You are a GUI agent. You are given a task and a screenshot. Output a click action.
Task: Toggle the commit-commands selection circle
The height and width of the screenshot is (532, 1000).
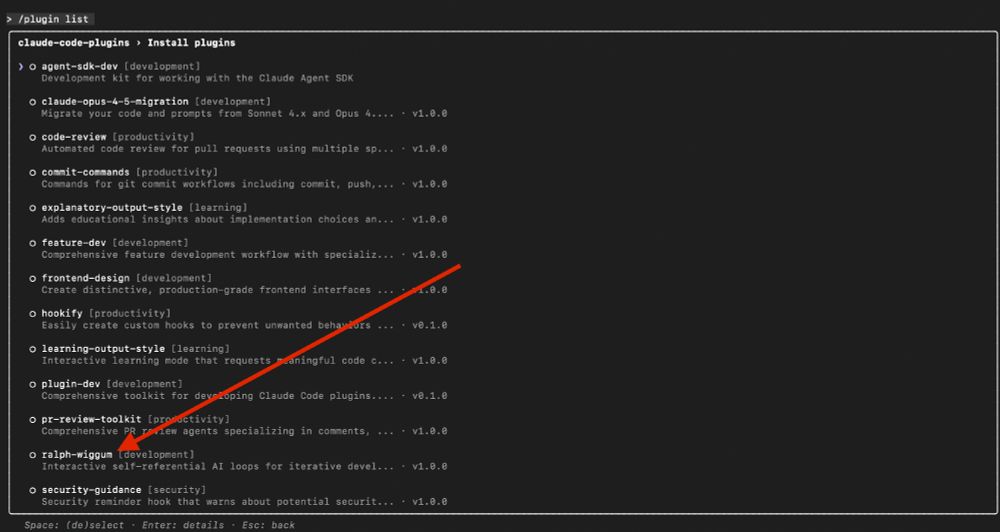[33, 173]
